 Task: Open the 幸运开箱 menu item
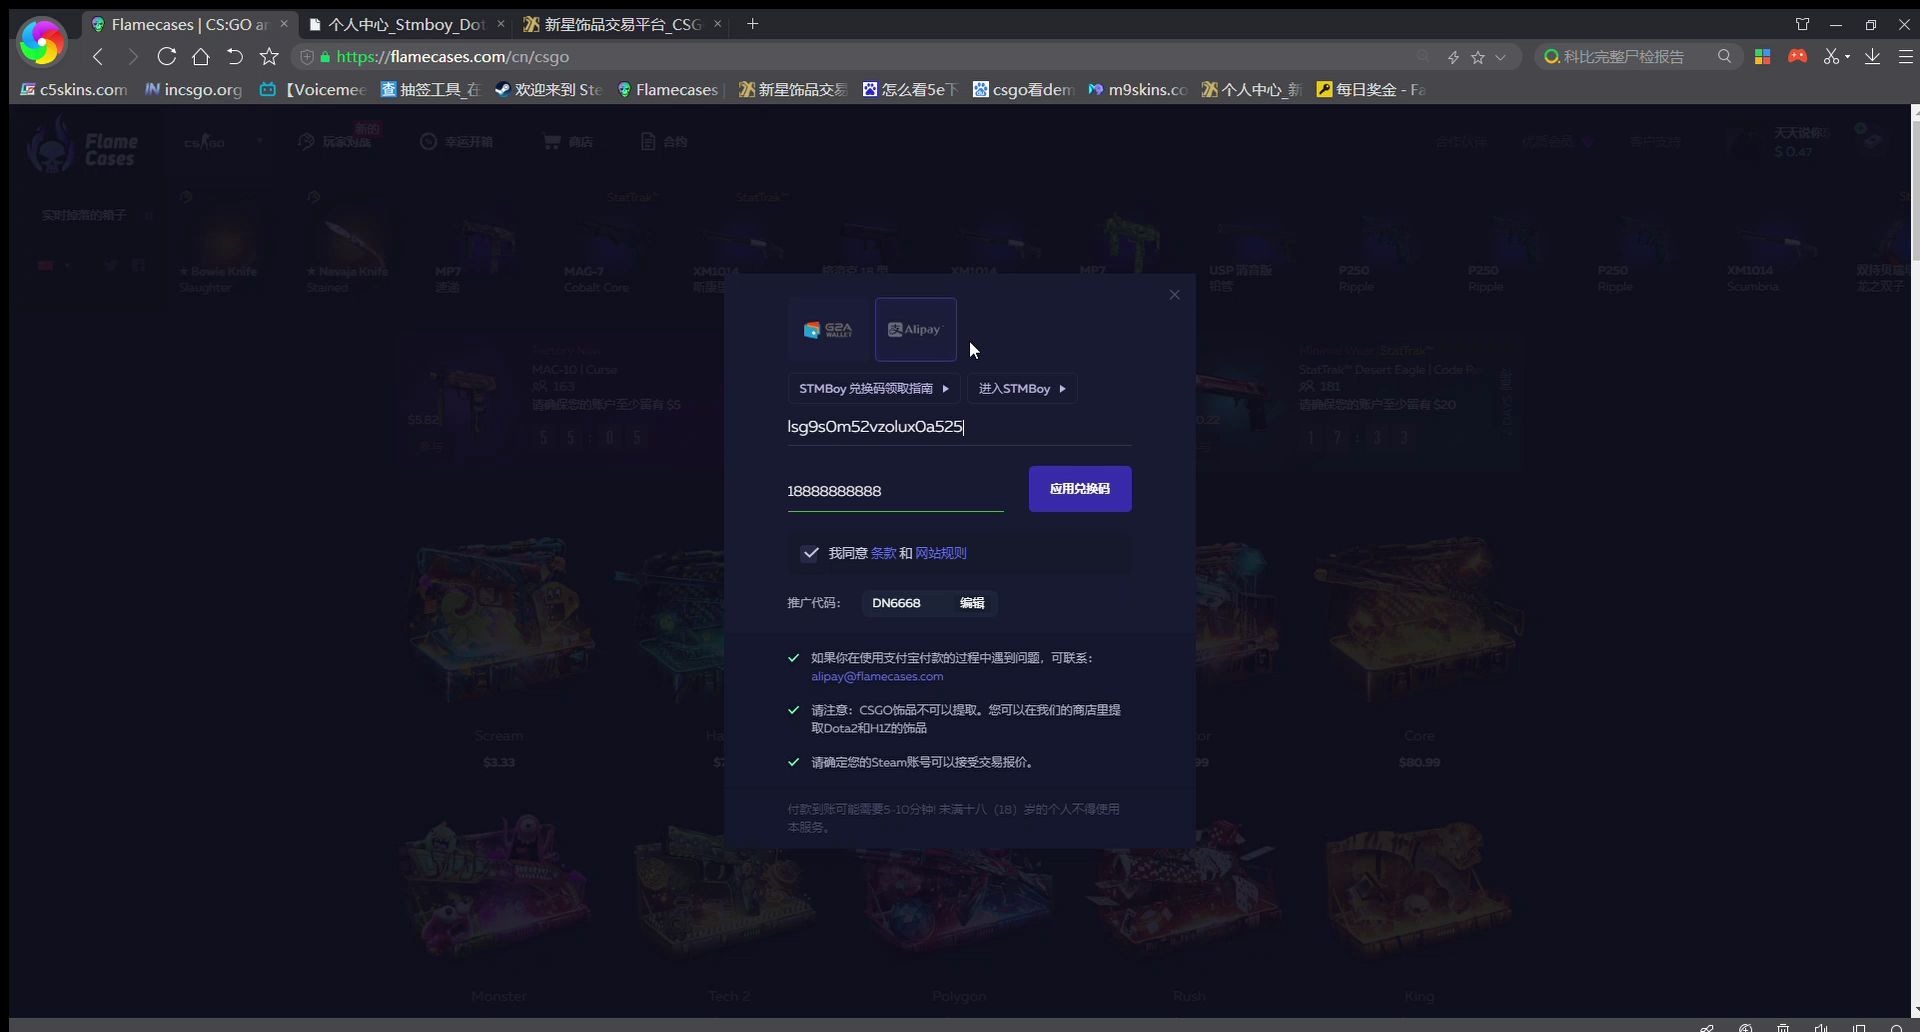click(457, 142)
